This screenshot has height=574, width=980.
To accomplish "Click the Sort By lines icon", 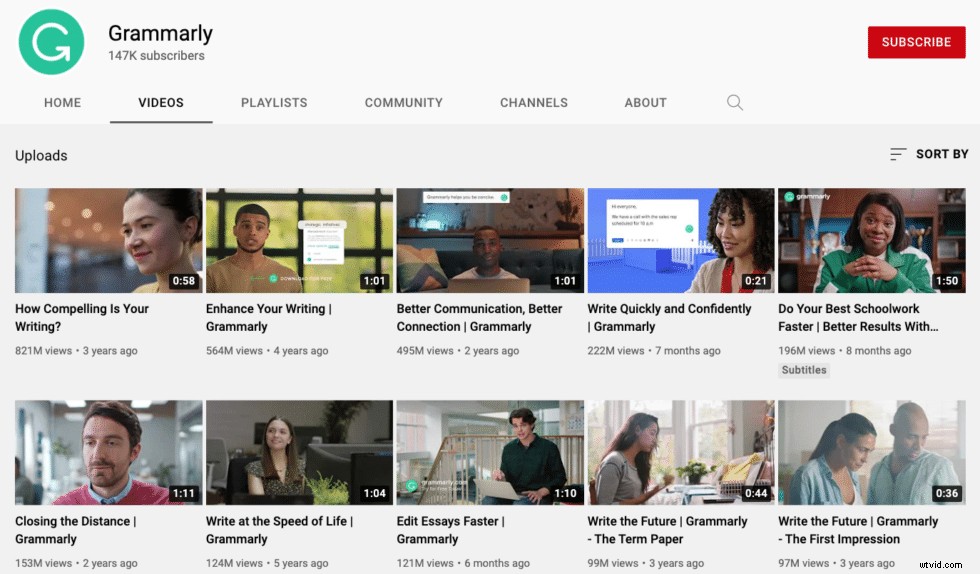I will [x=898, y=154].
